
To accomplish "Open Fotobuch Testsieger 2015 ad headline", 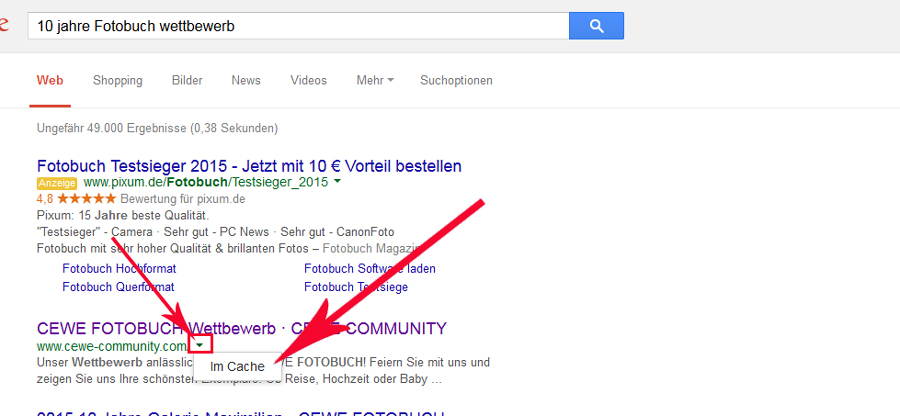I will click(249, 166).
